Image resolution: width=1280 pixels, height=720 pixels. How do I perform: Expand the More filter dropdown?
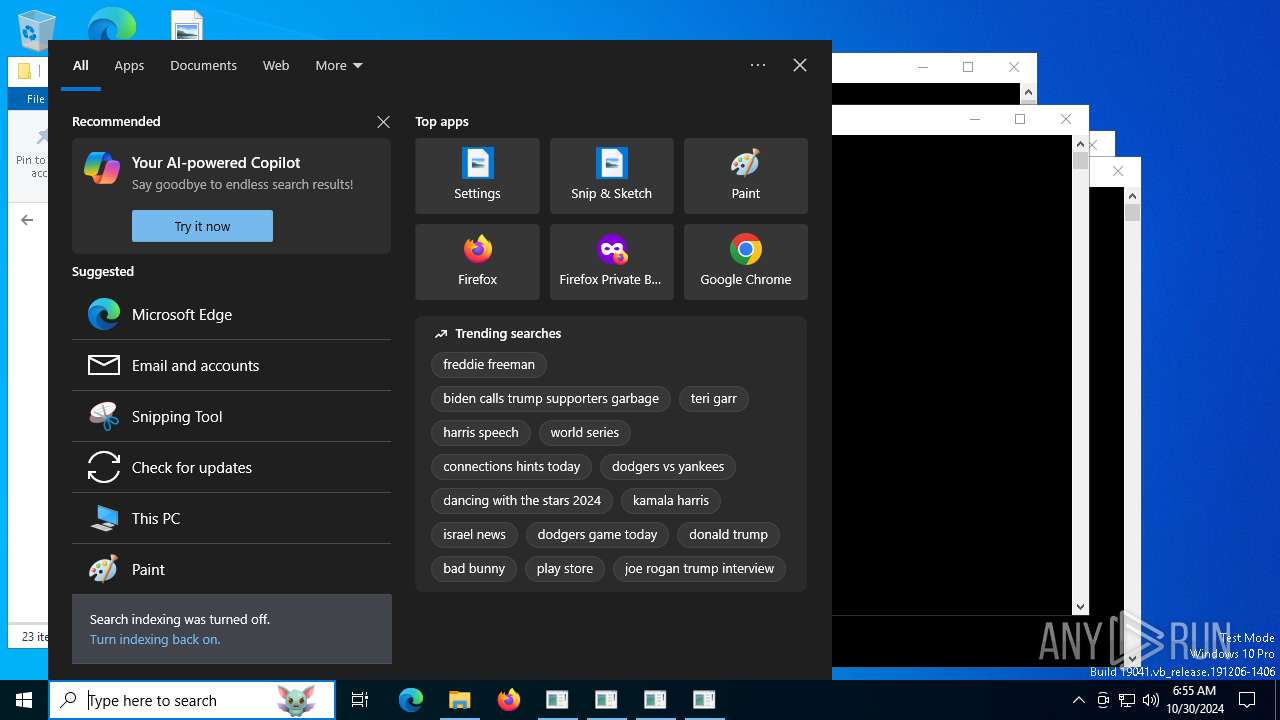click(x=339, y=65)
